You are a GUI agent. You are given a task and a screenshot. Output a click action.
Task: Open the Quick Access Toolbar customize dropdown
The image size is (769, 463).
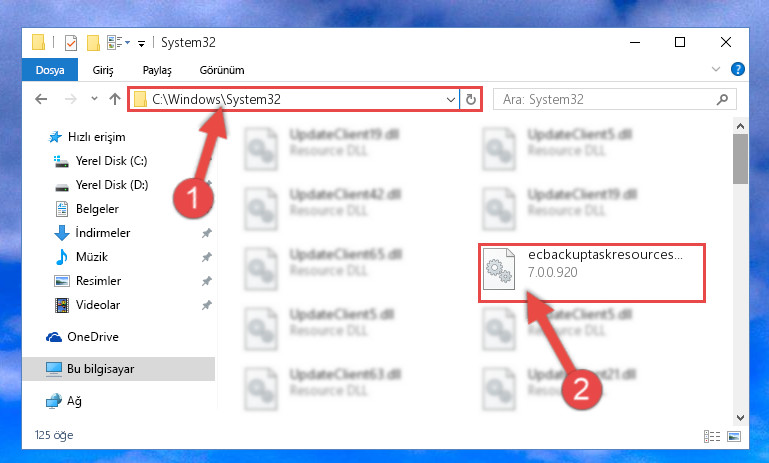[x=141, y=44]
